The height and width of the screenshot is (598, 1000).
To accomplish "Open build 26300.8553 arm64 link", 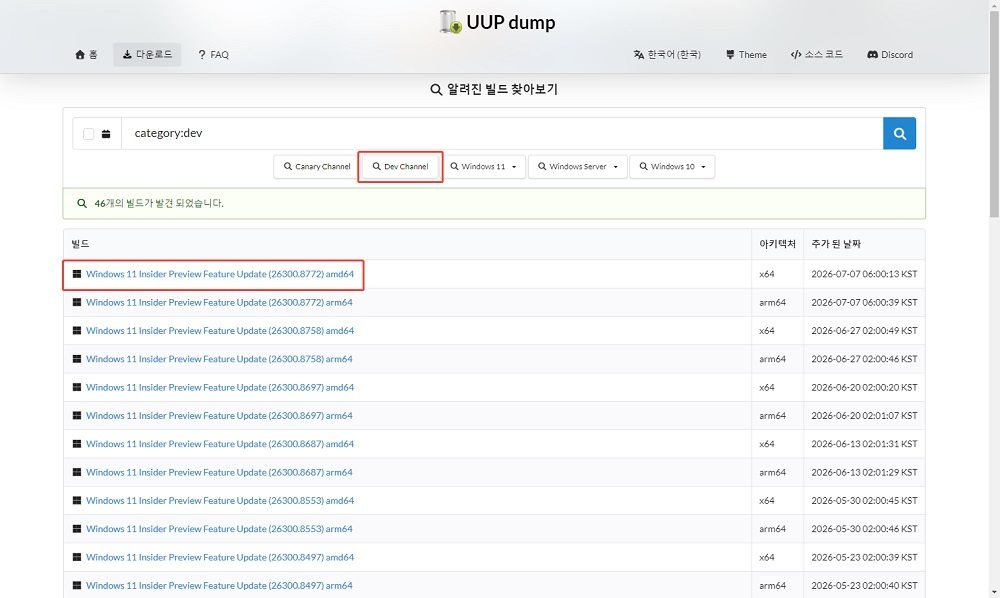I will pyautogui.click(x=219, y=529).
